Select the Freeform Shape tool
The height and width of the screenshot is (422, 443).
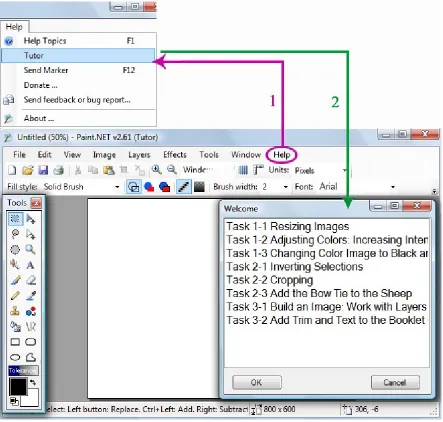click(31, 357)
